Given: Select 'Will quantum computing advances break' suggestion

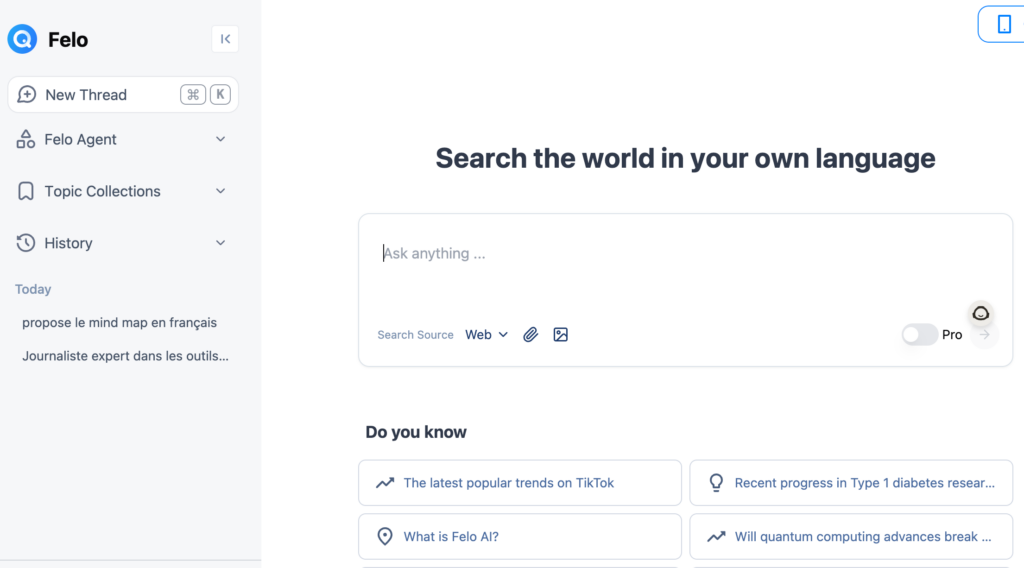Looking at the screenshot, I should (851, 537).
